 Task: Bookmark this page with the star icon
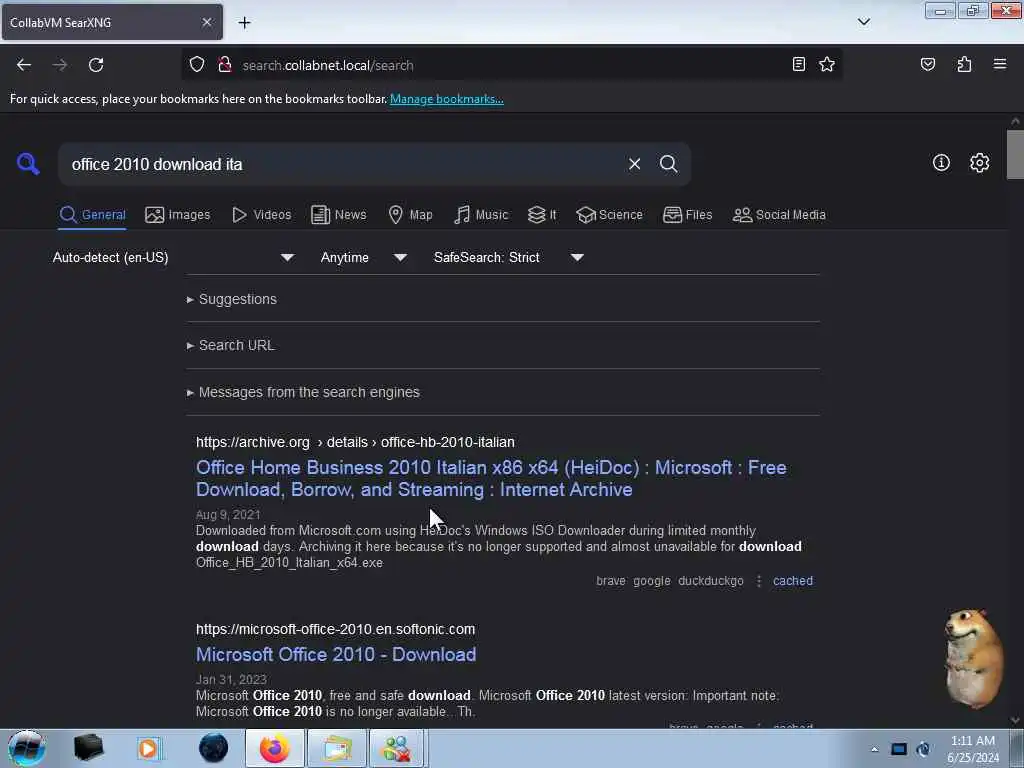point(827,64)
